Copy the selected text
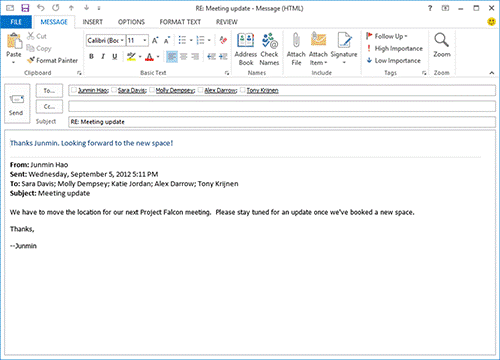Screen dimensions: 500x360 [39, 48]
